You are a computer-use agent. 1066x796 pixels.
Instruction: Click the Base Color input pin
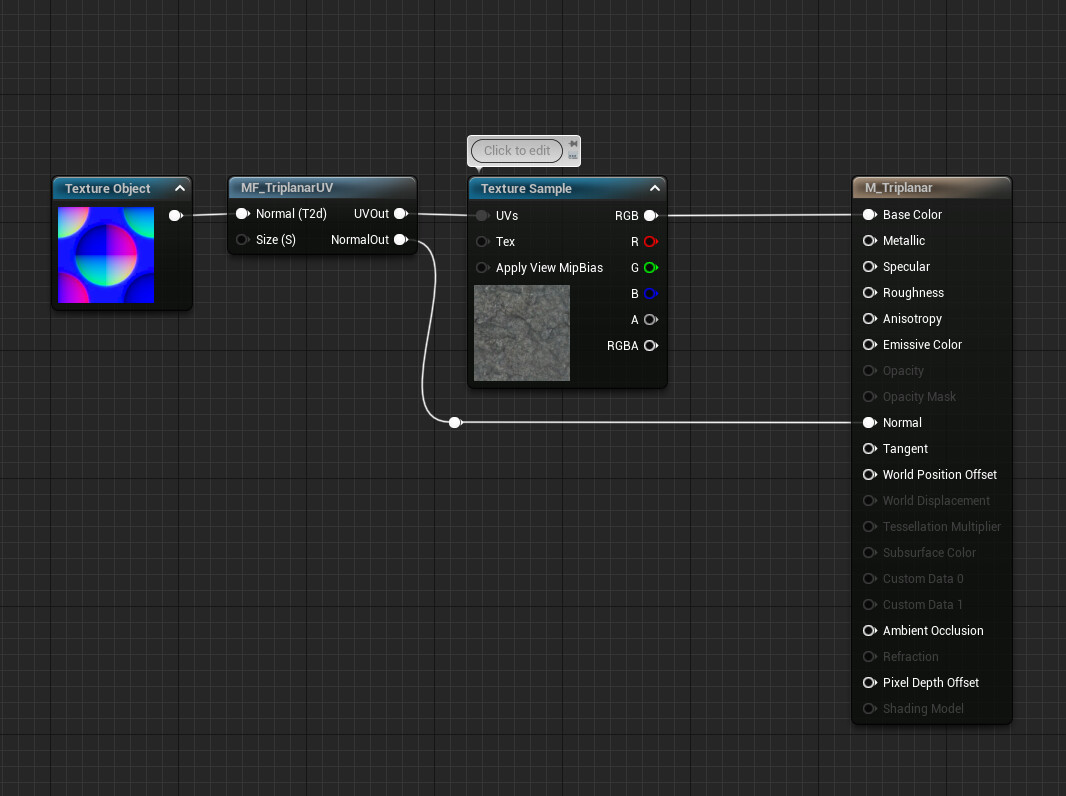pyautogui.click(x=869, y=214)
